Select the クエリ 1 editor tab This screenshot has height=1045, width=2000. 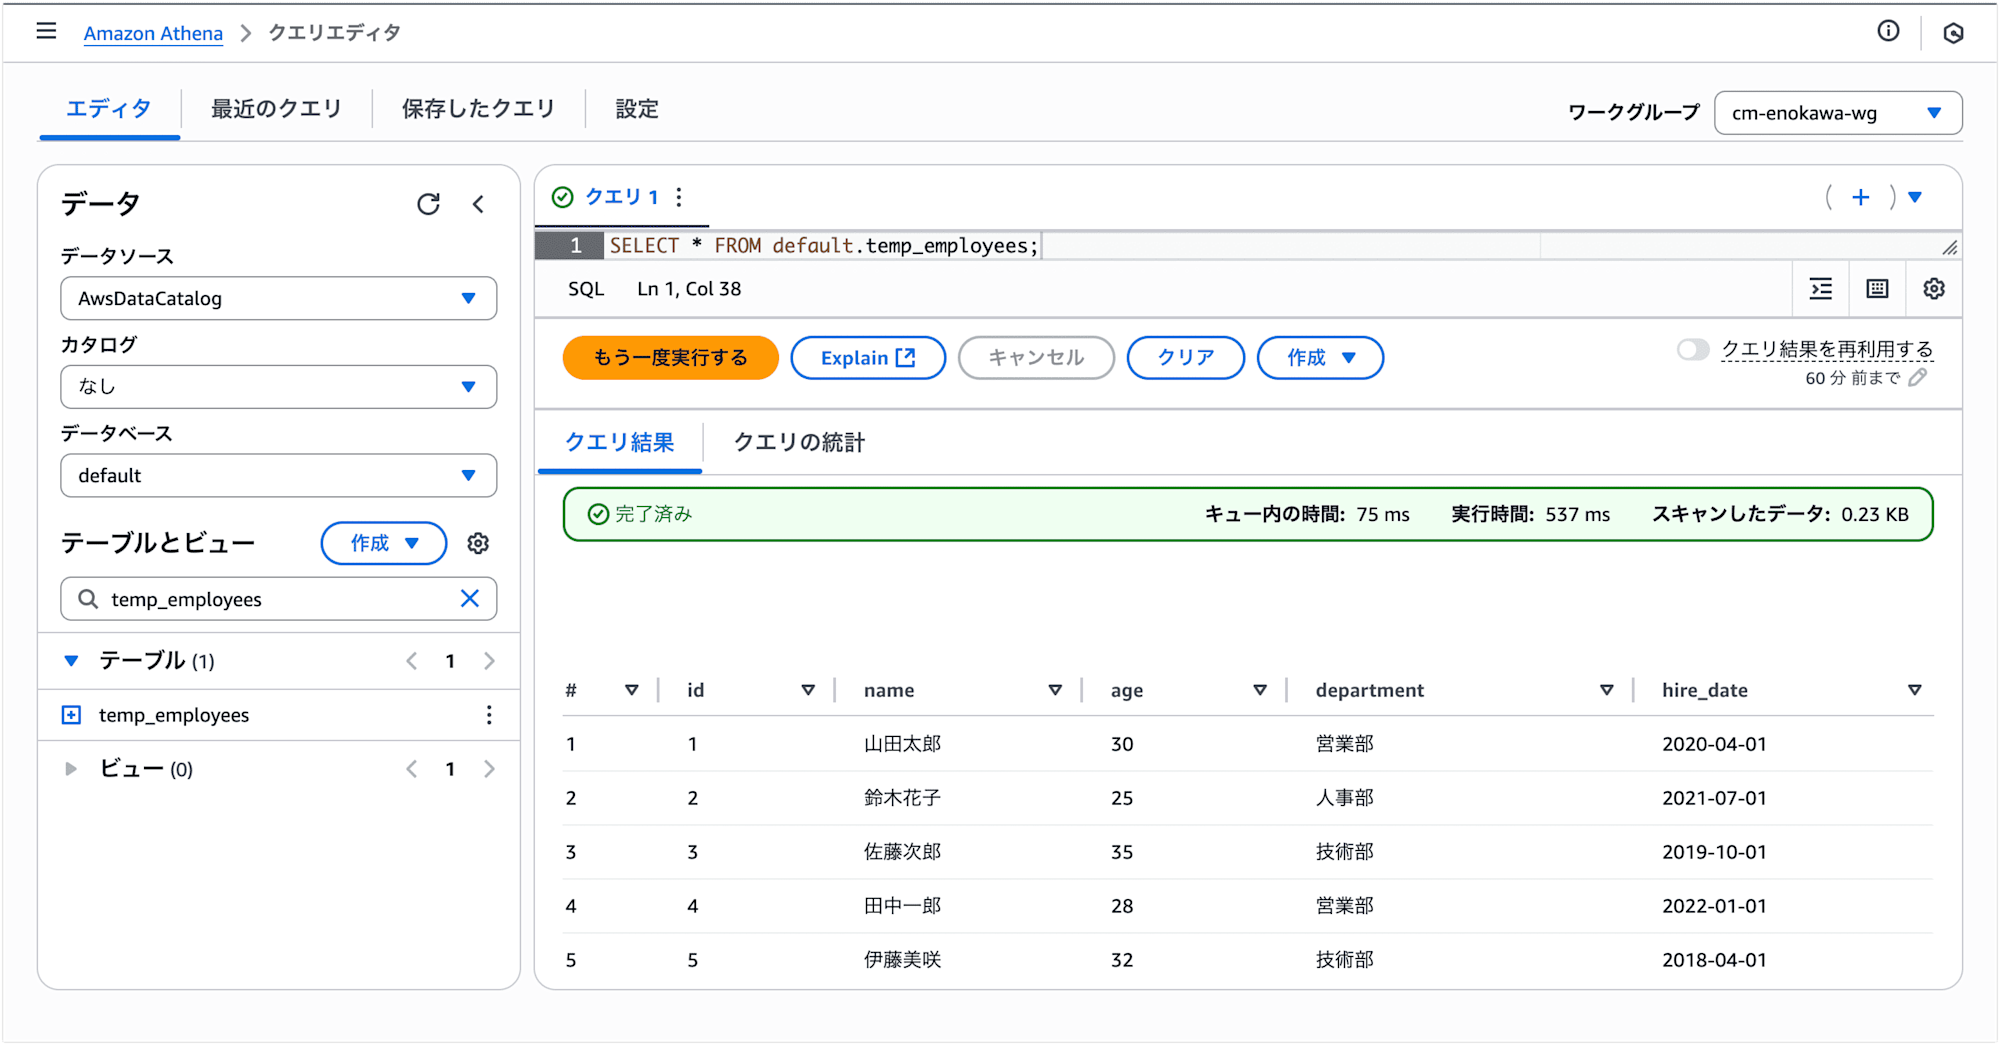point(621,197)
